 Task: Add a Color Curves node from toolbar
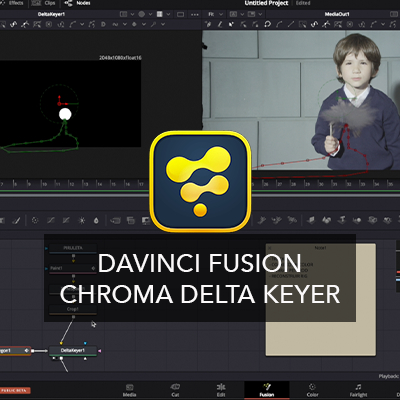pos(51,220)
